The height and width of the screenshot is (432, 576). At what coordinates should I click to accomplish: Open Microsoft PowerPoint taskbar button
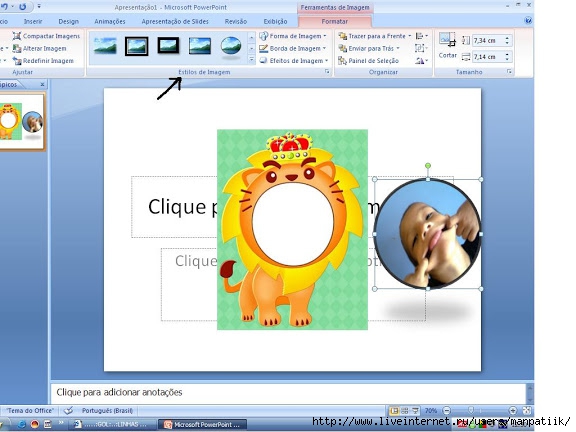pos(202,425)
